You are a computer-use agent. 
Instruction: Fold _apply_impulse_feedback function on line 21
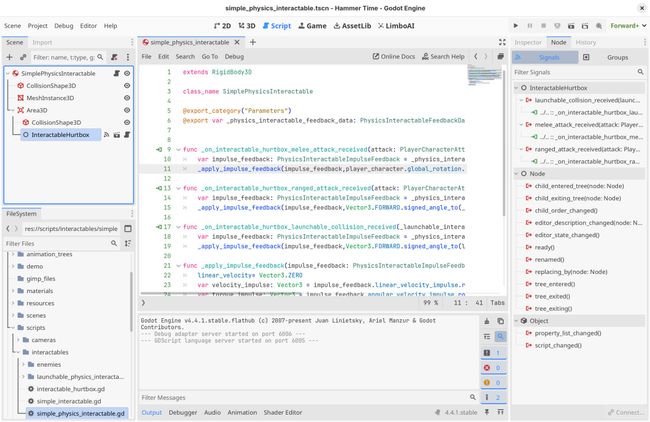pos(179,266)
